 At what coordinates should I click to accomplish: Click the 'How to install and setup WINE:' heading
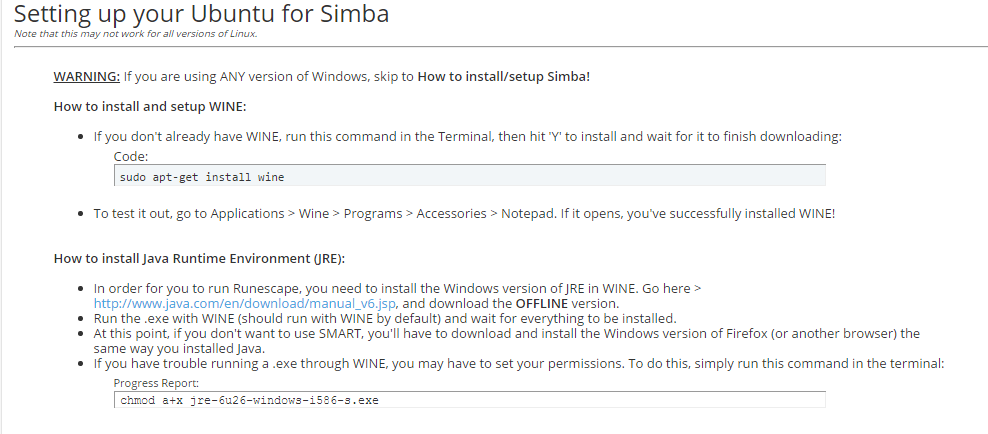pos(150,106)
